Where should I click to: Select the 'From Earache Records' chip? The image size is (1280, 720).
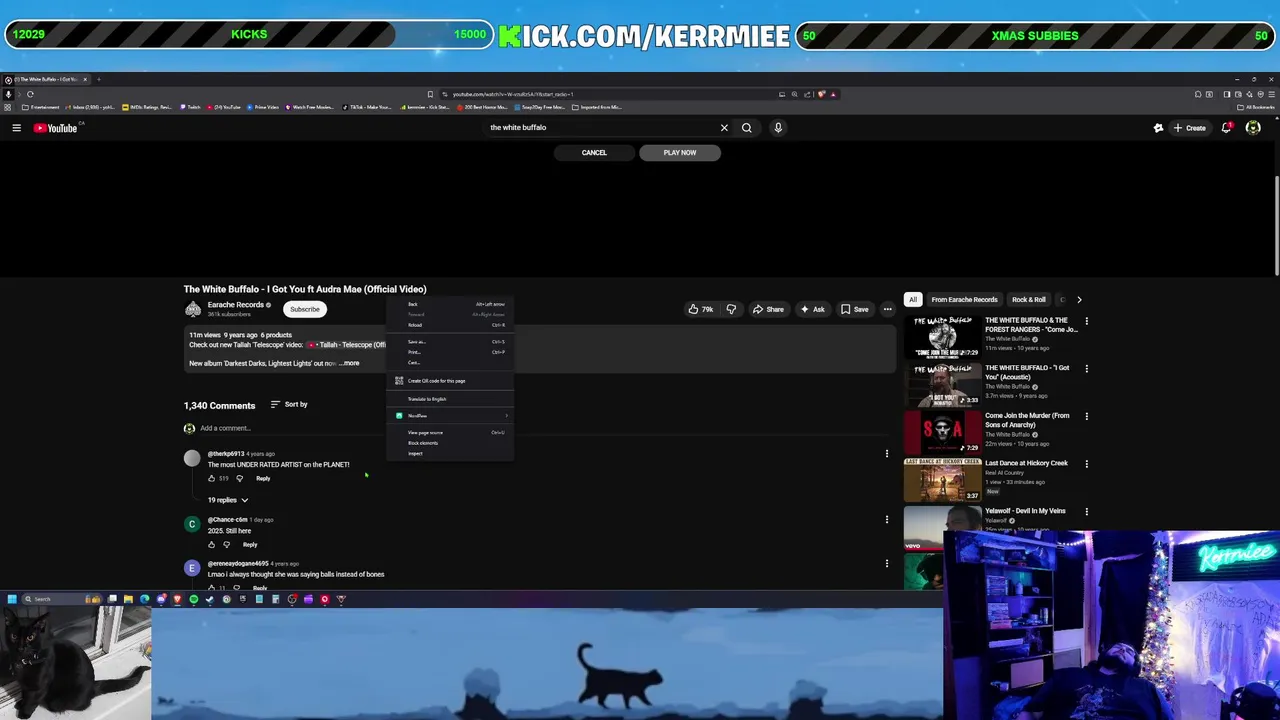[x=964, y=300]
